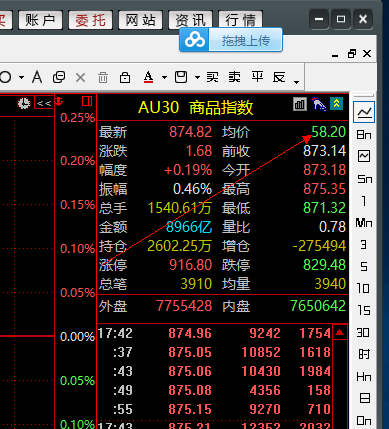The height and width of the screenshot is (429, 389).
Task: Close the inner chart window
Action: pyautogui.click(x=367, y=53)
